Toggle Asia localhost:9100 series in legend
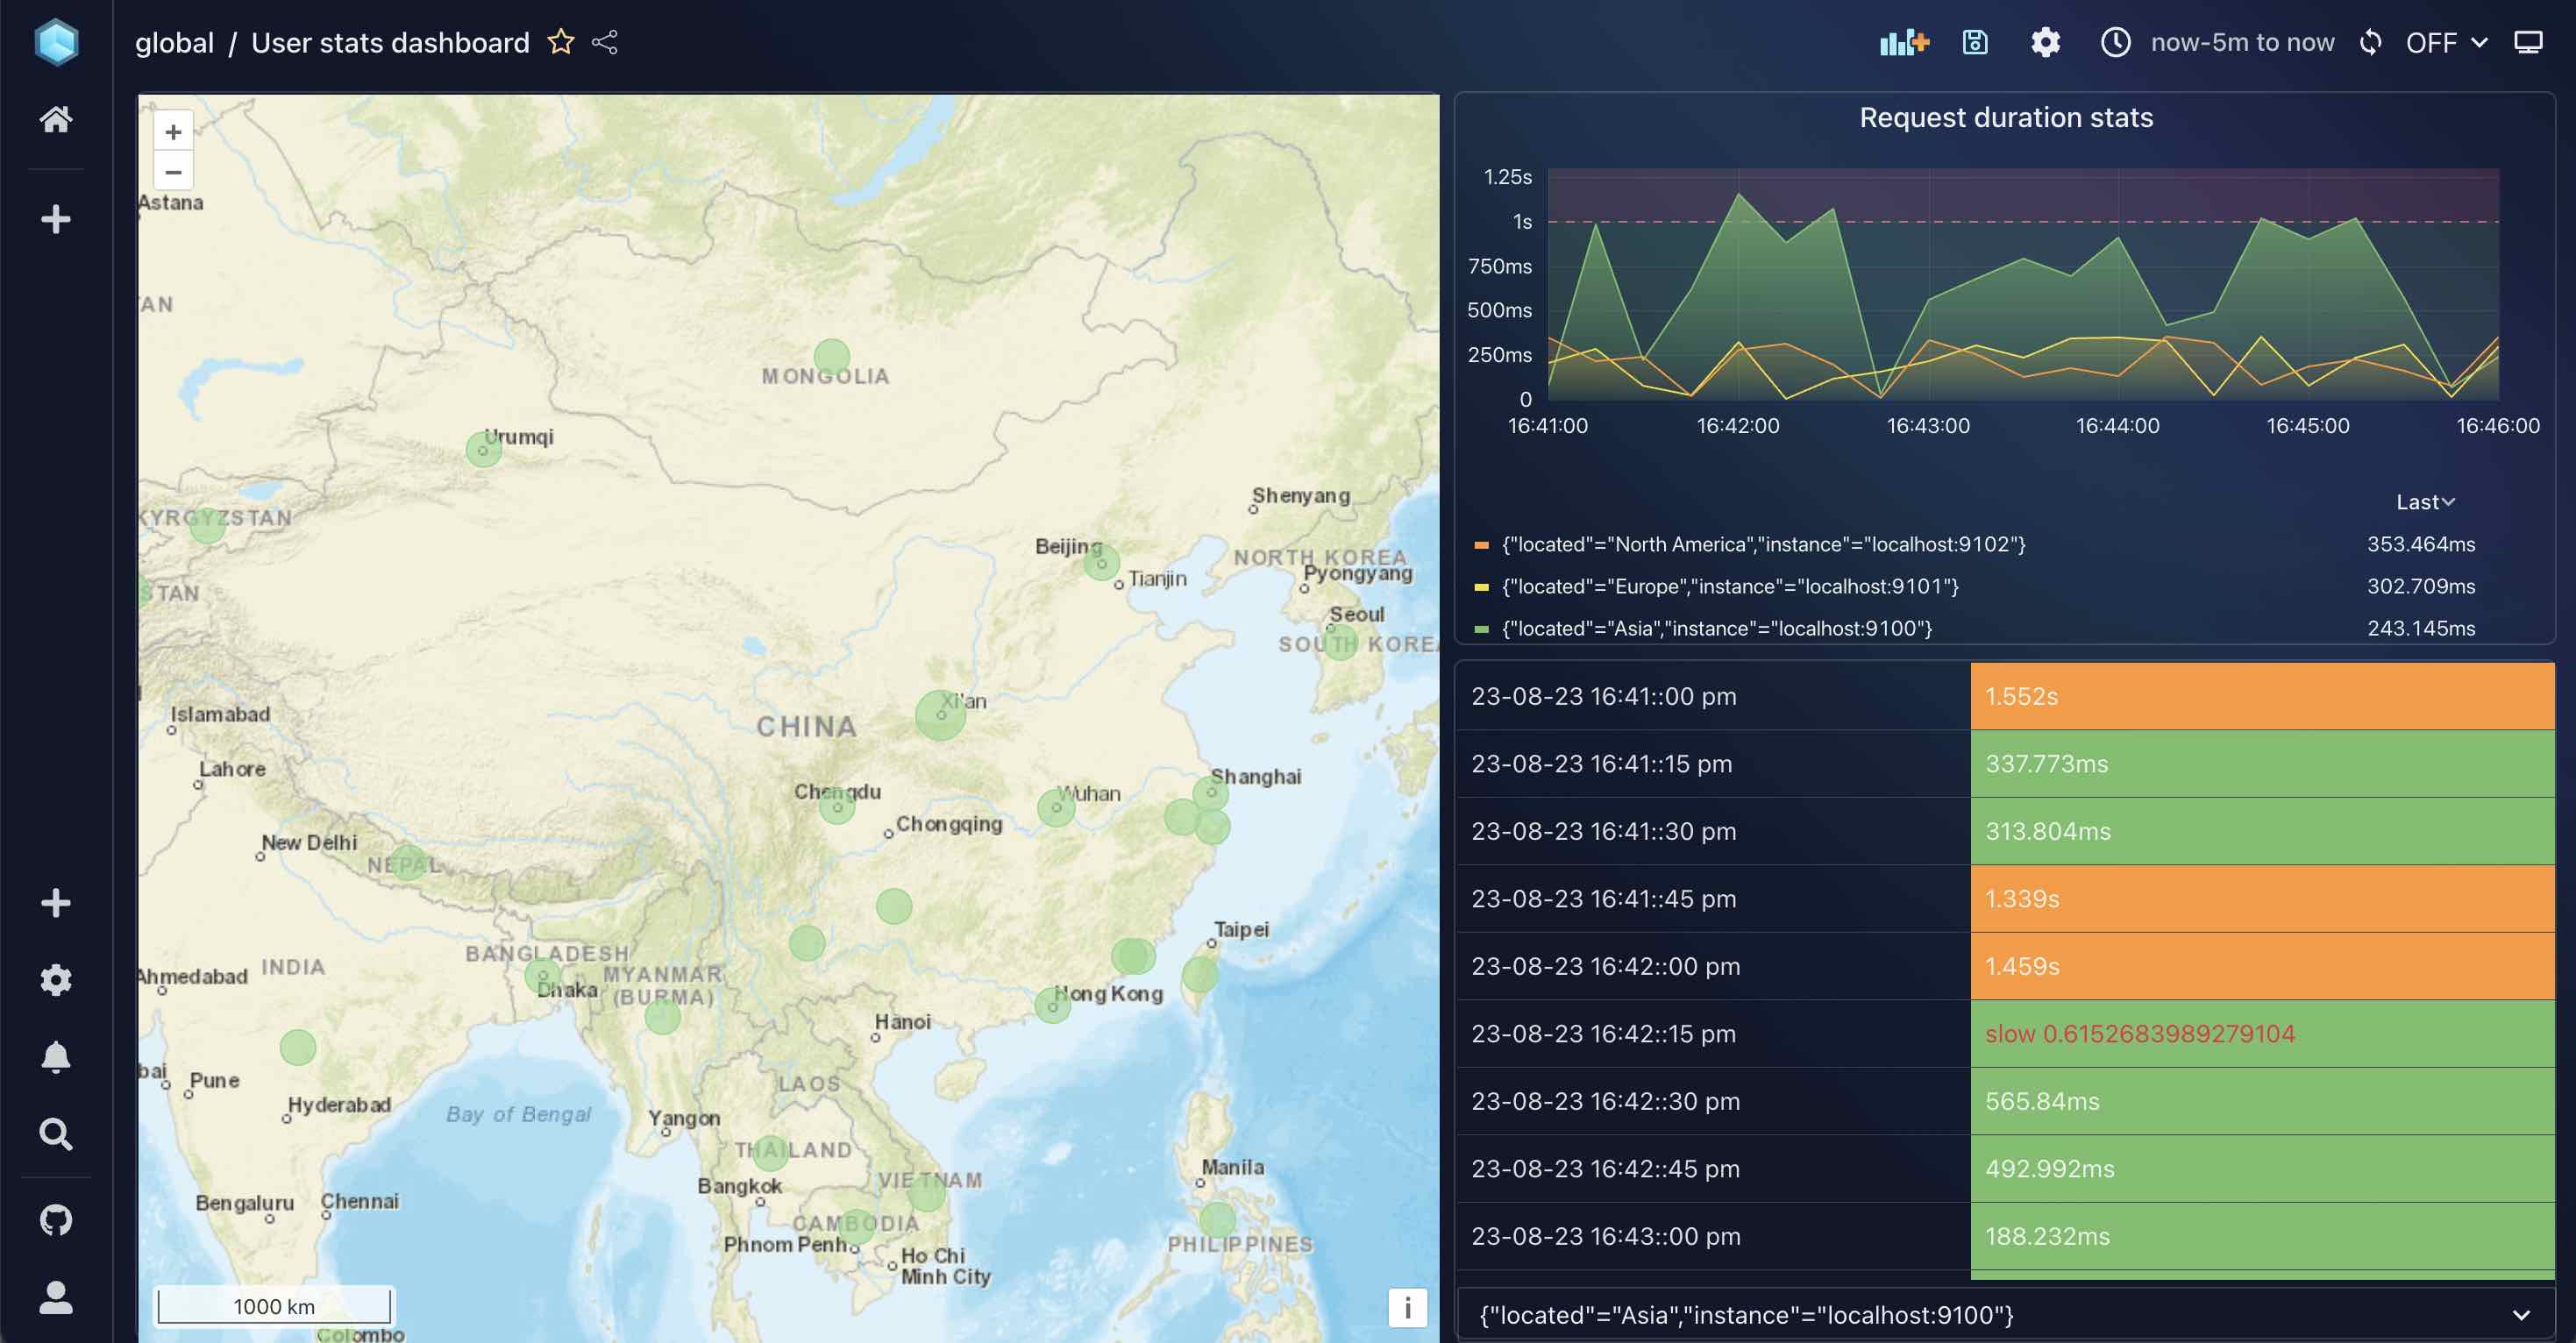This screenshot has height=1343, width=2576. tap(1716, 628)
